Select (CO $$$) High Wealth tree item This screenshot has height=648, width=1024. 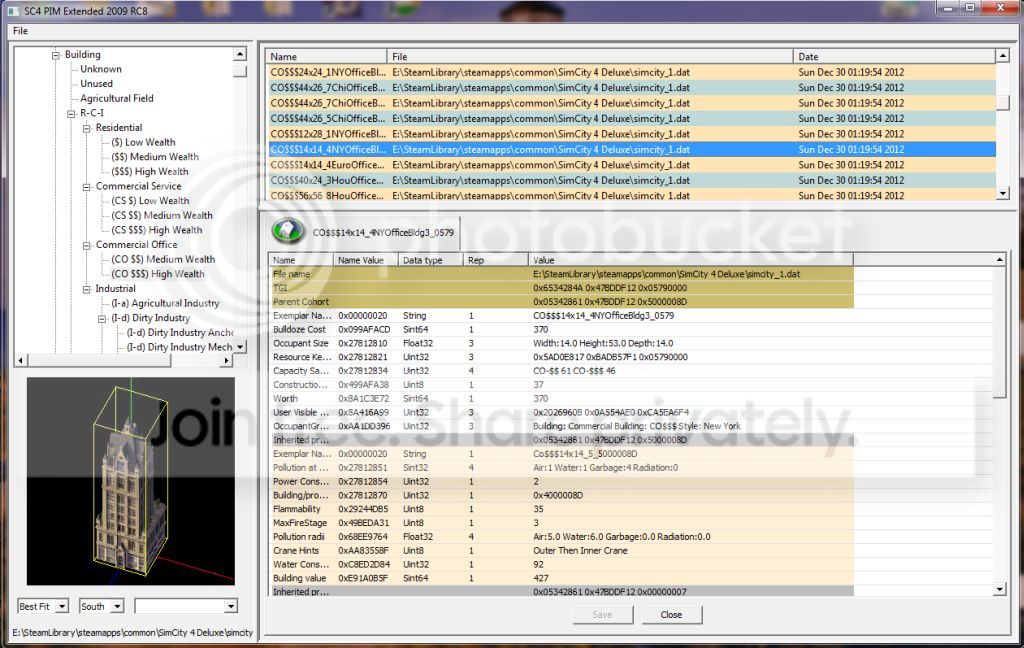[157, 274]
